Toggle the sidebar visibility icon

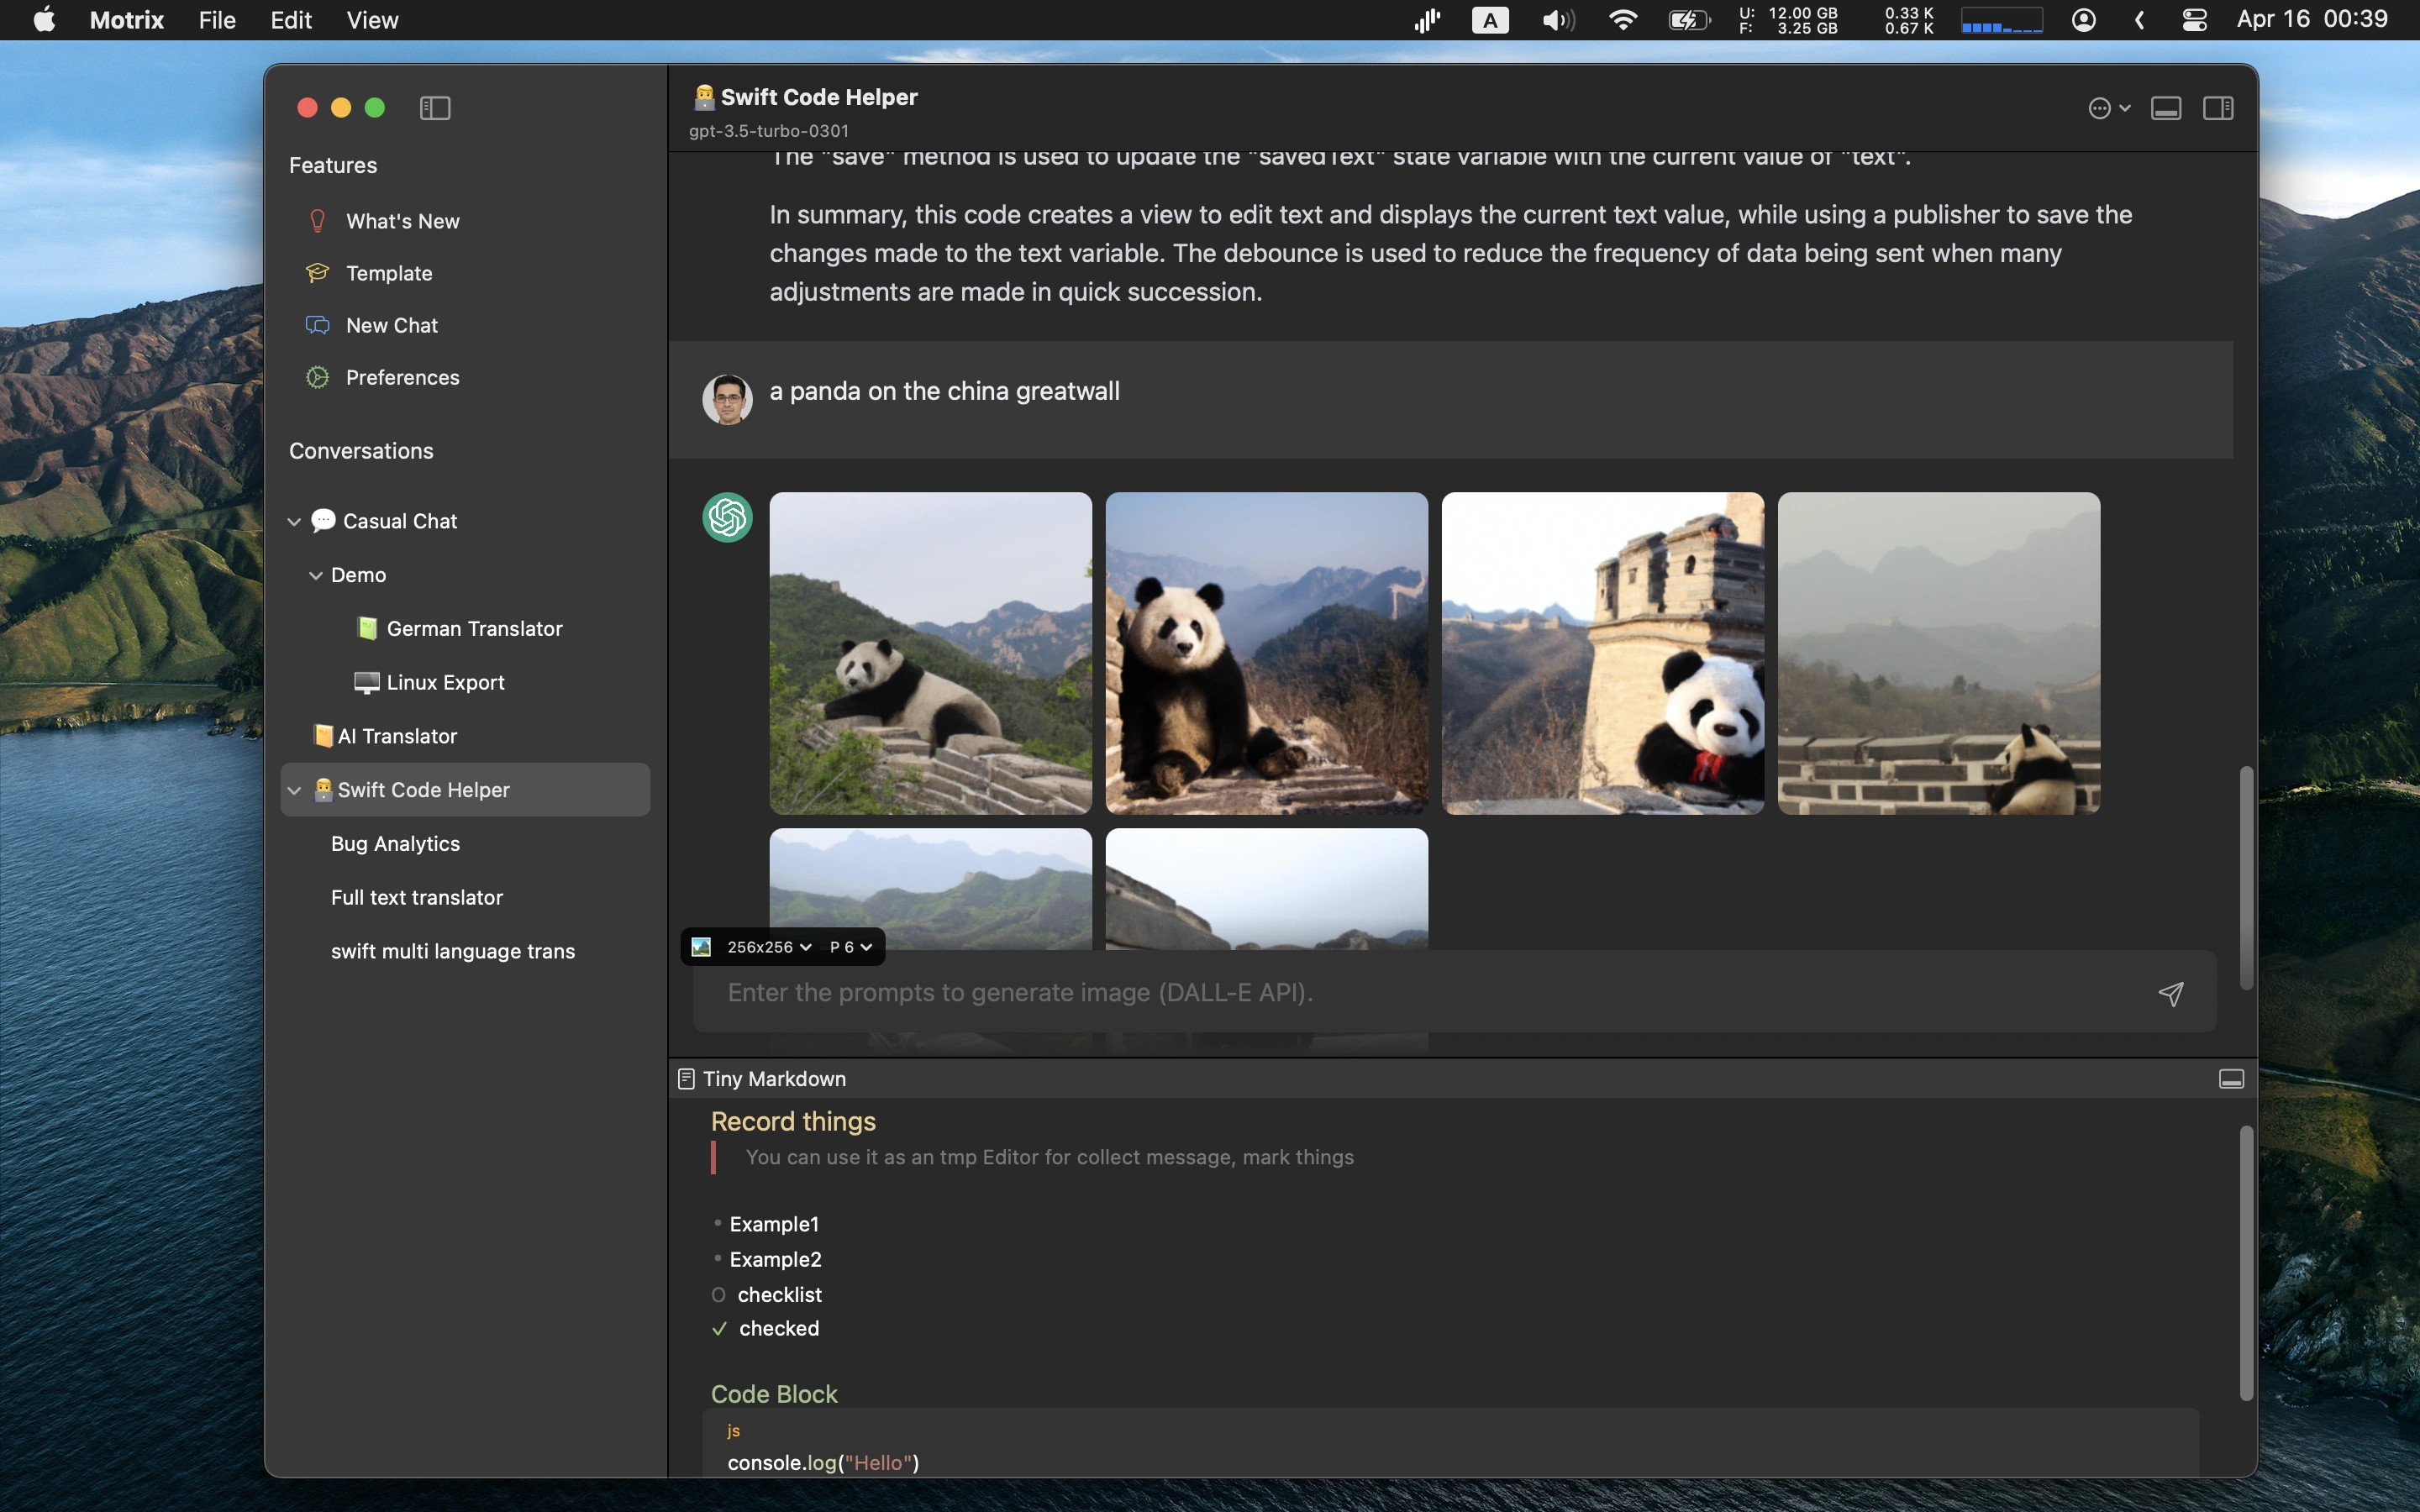coord(435,108)
